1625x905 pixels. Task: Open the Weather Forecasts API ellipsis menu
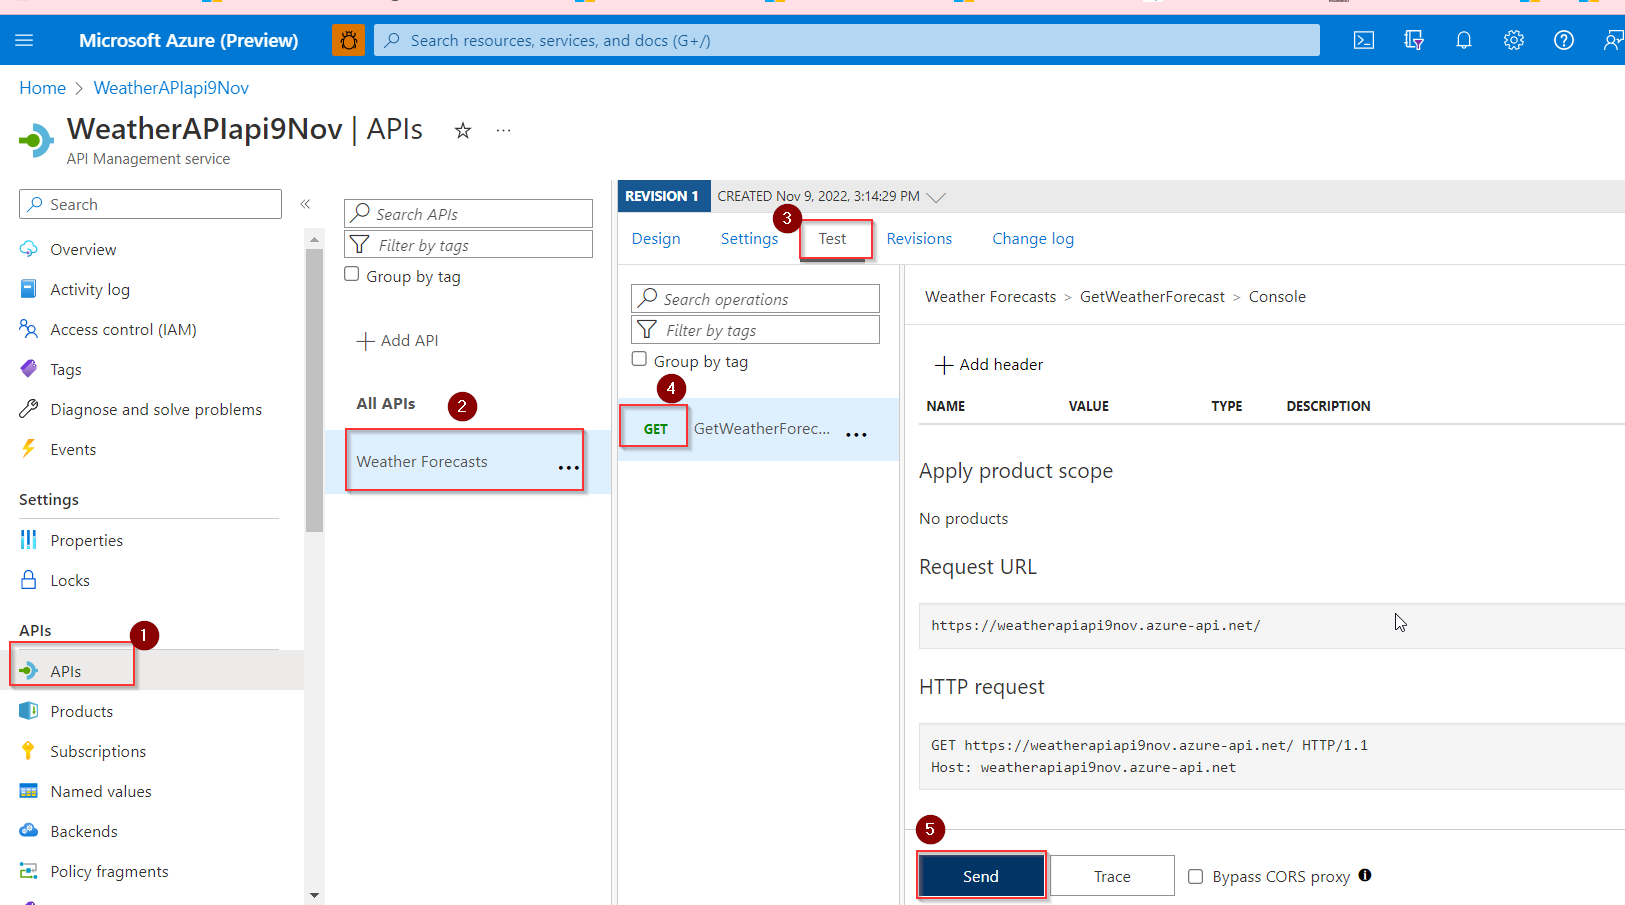568,467
